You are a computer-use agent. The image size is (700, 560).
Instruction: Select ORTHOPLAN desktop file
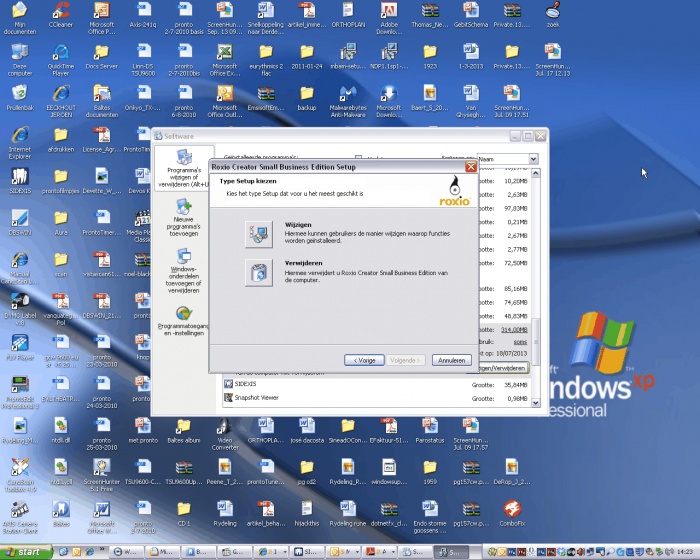(348, 15)
